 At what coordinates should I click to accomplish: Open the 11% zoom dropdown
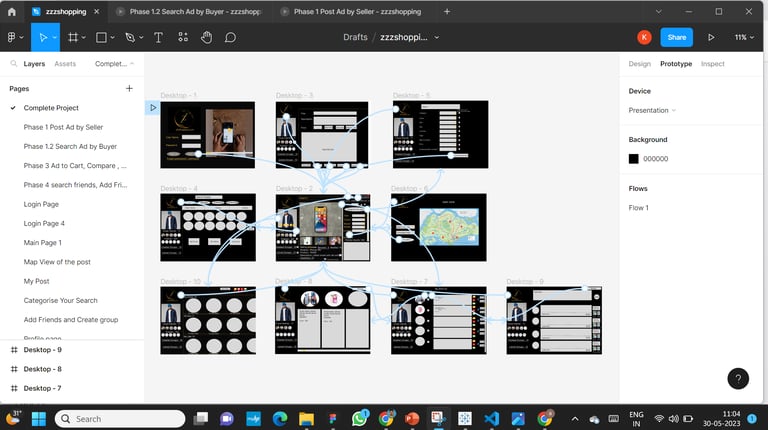click(x=745, y=37)
